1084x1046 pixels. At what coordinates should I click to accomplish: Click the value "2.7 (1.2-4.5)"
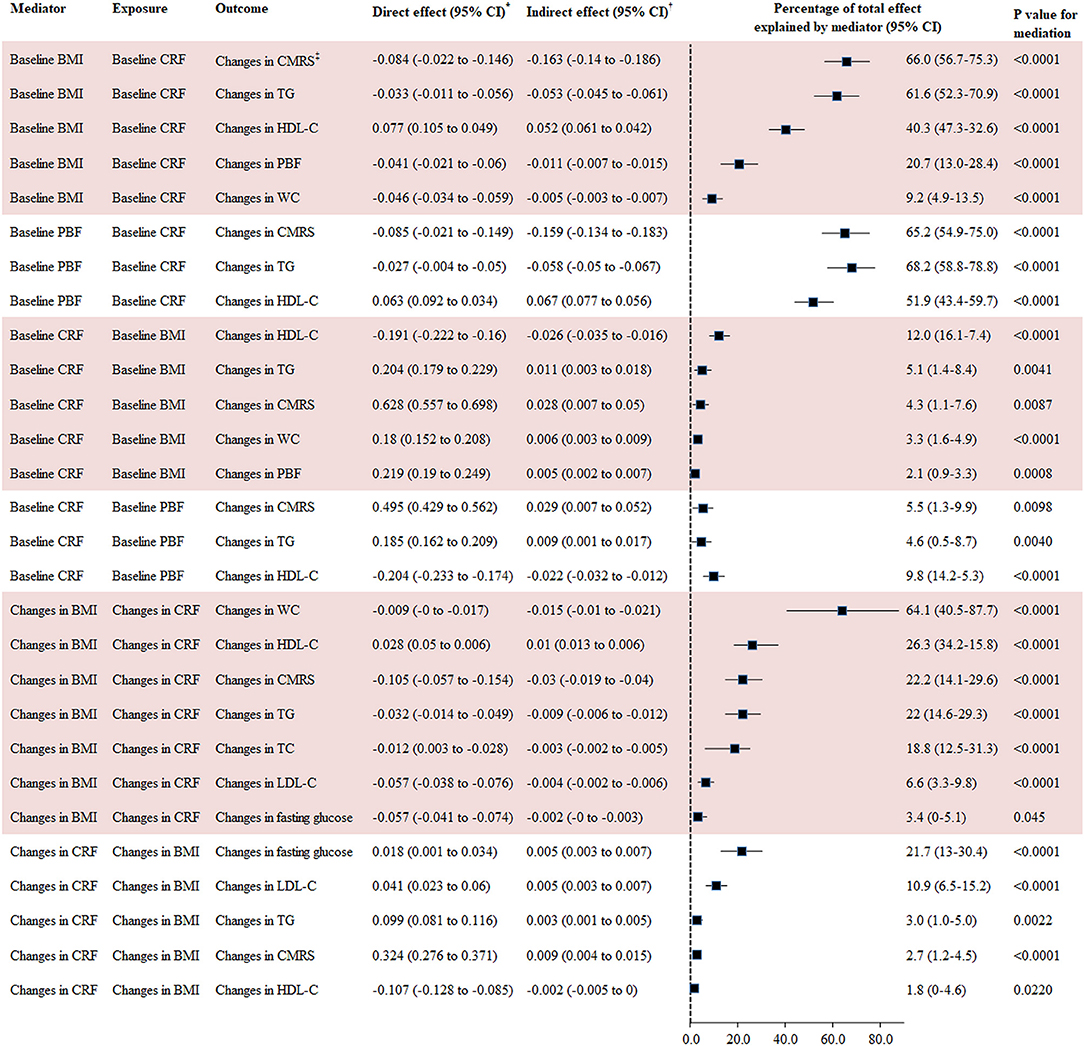point(941,955)
